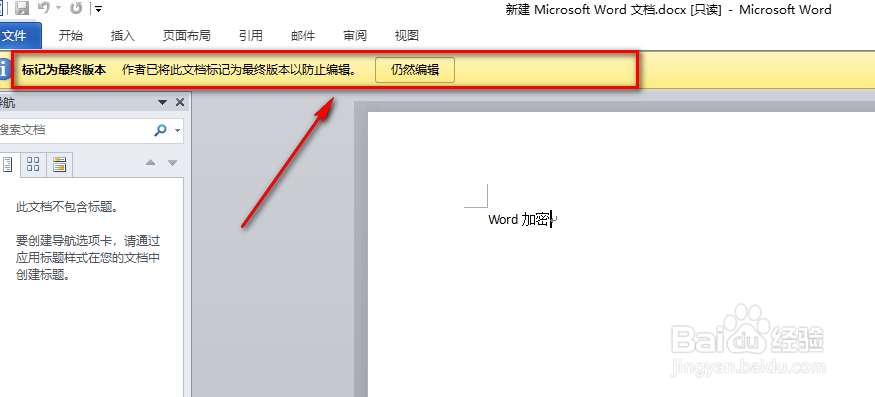
Task: Click the 标记为最终版本 label
Action: [x=64, y=70]
